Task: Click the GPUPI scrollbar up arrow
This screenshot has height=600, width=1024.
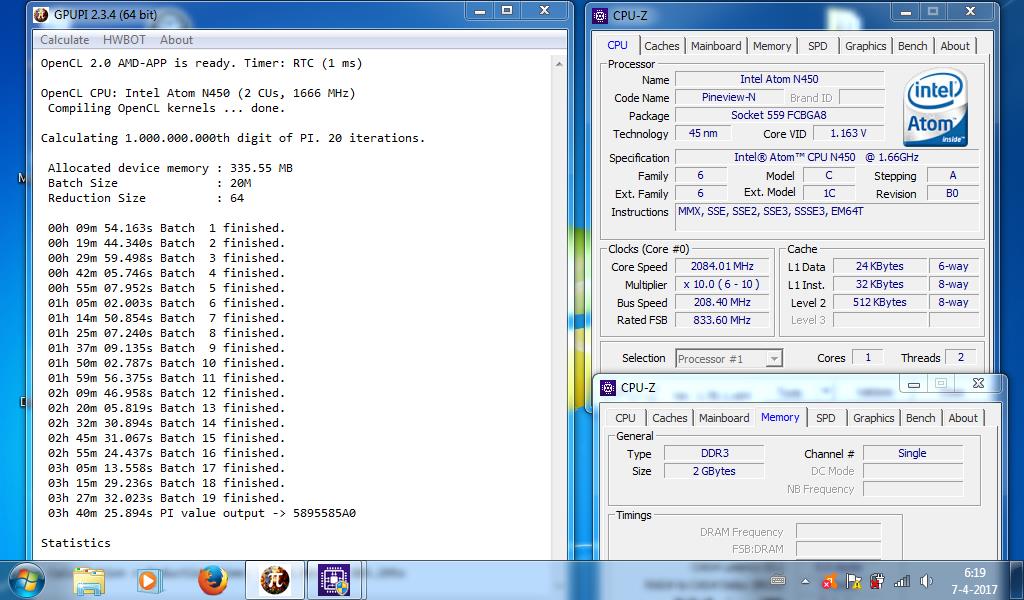Action: point(558,64)
